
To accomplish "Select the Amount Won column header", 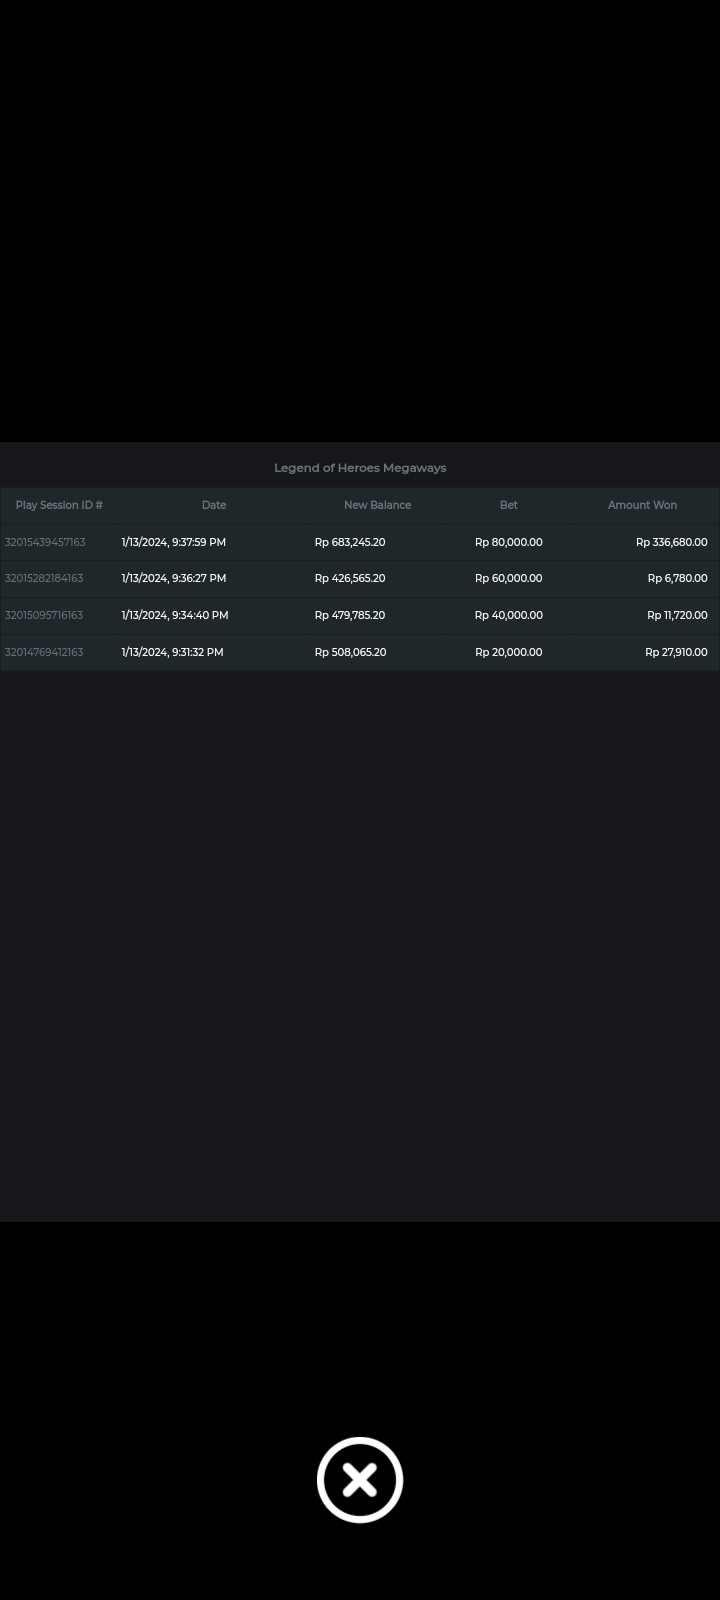I will (642, 505).
